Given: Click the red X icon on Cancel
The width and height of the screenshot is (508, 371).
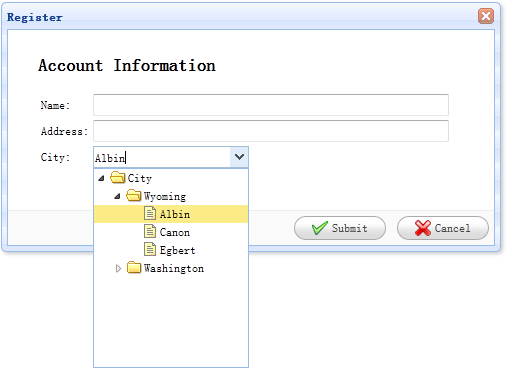Looking at the screenshot, I should (x=423, y=228).
